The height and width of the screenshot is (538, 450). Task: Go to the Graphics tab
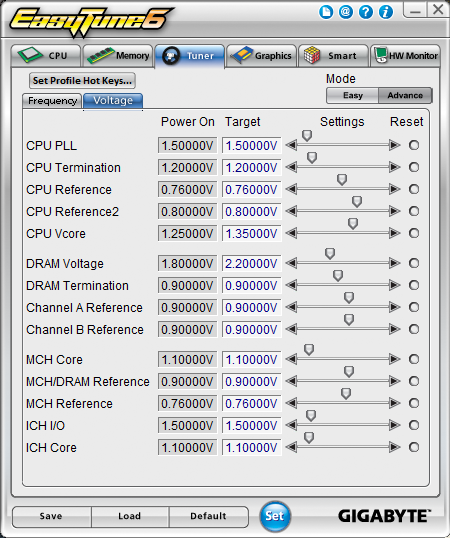pos(261,56)
